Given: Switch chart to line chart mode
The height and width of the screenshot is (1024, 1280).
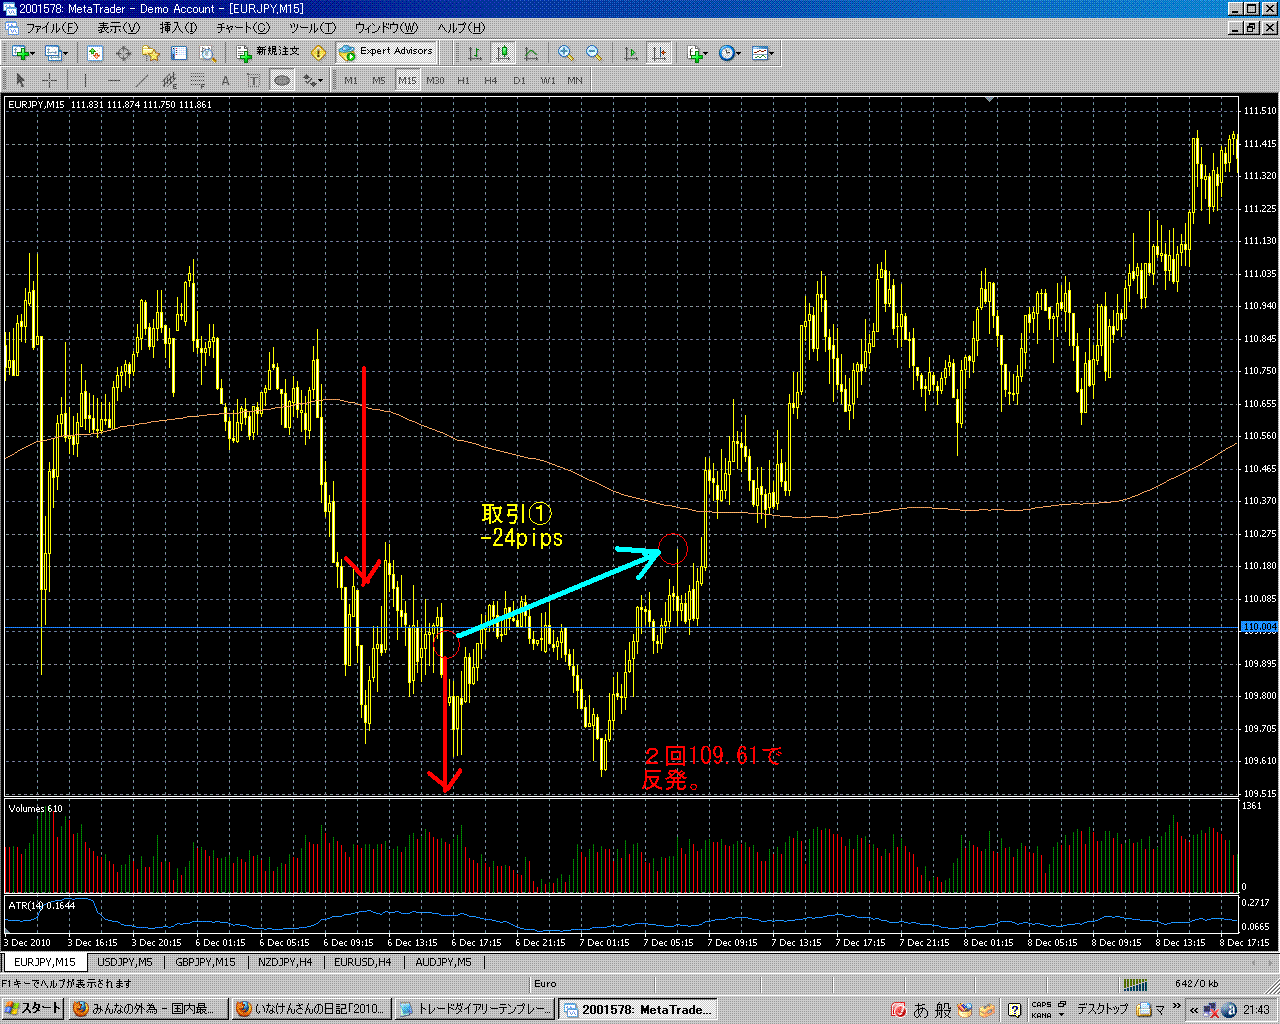Looking at the screenshot, I should (531, 53).
